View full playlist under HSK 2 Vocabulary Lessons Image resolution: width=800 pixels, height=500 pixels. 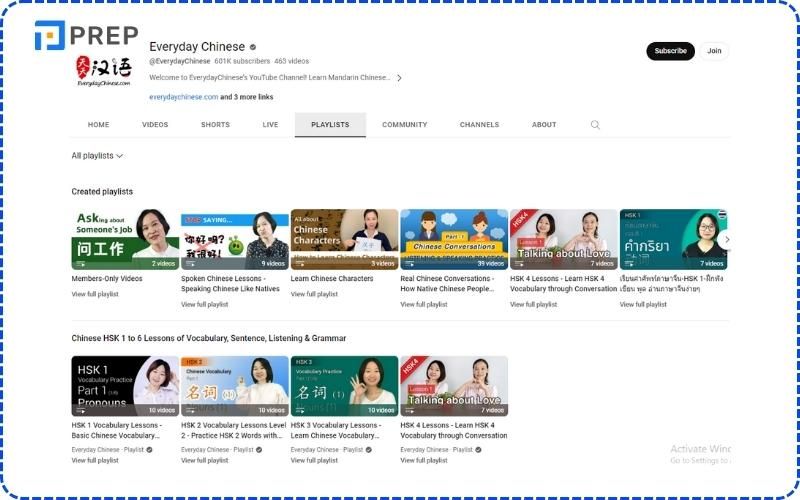(205, 460)
